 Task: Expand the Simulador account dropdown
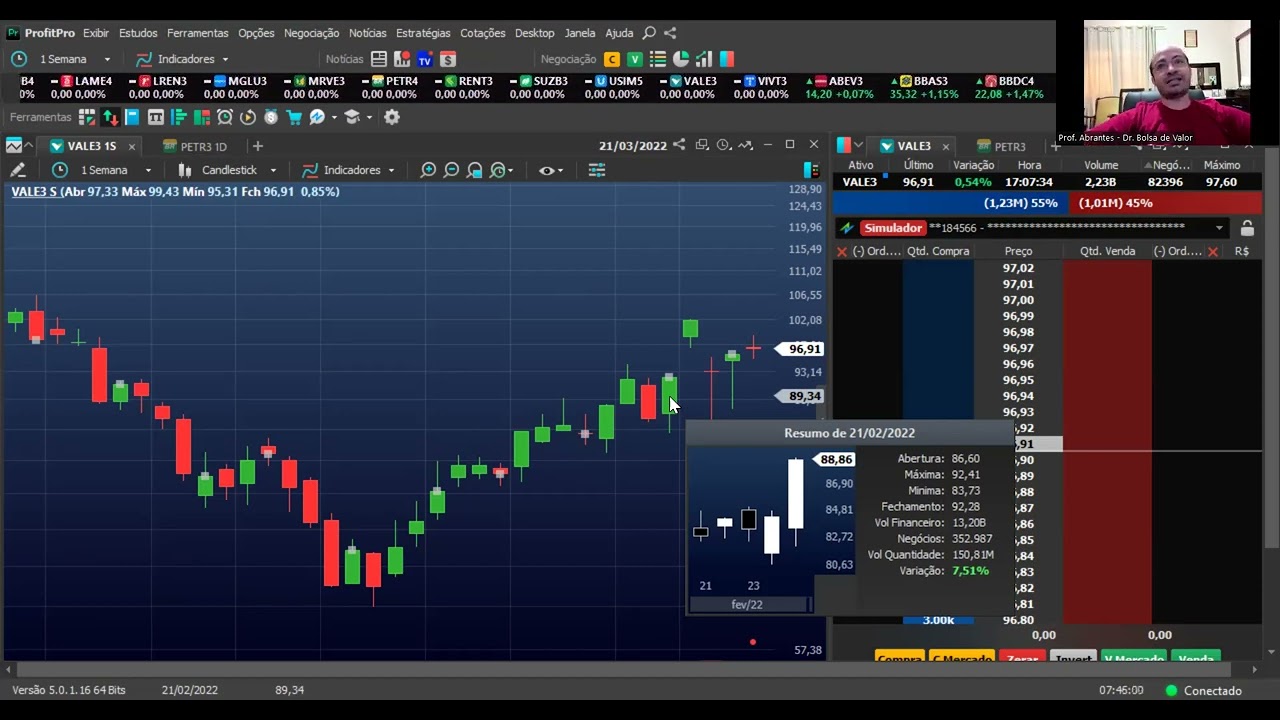[1219, 228]
